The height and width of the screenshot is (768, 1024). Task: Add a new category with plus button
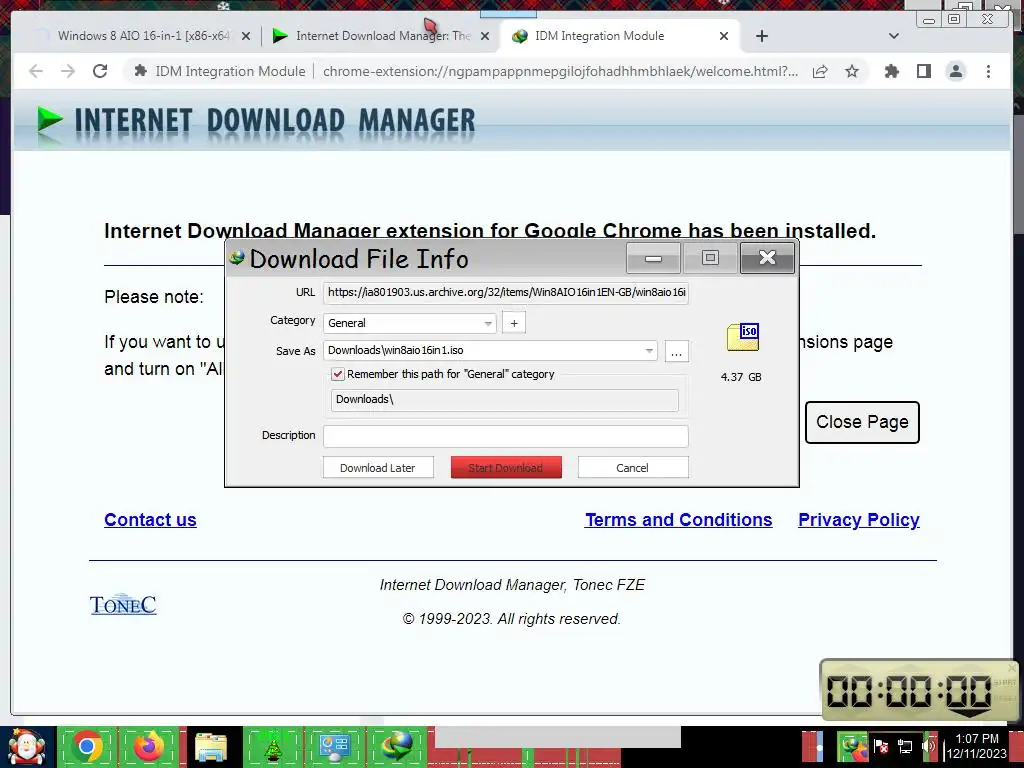514,323
